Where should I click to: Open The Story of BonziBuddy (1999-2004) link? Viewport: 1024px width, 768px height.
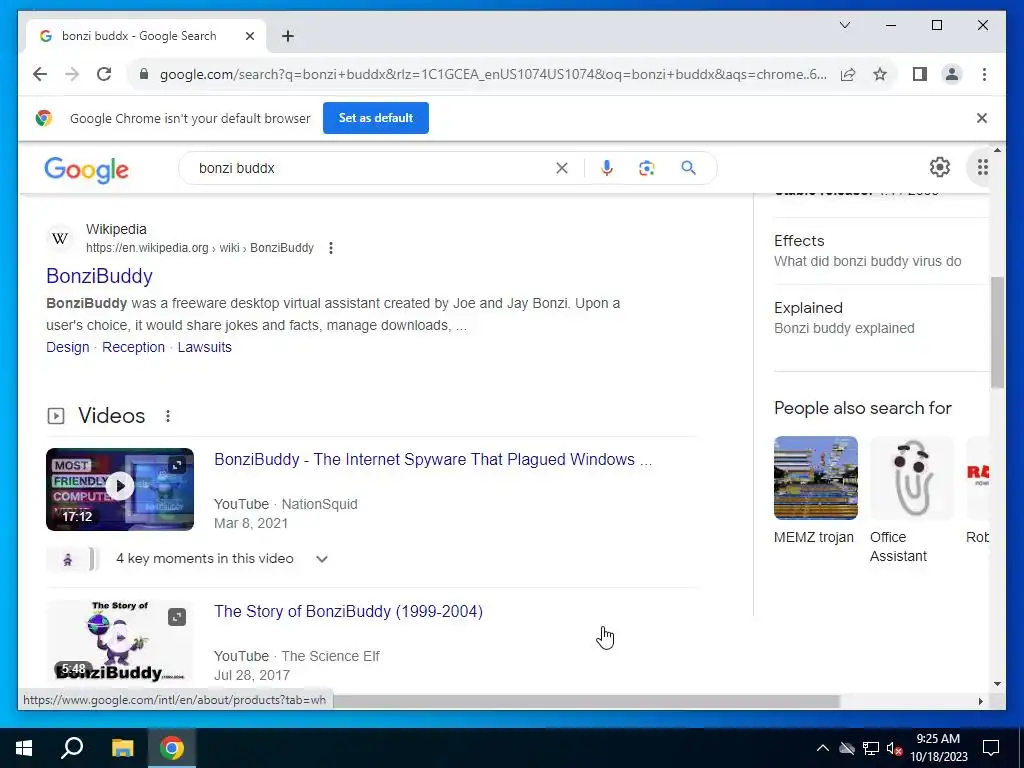348,611
